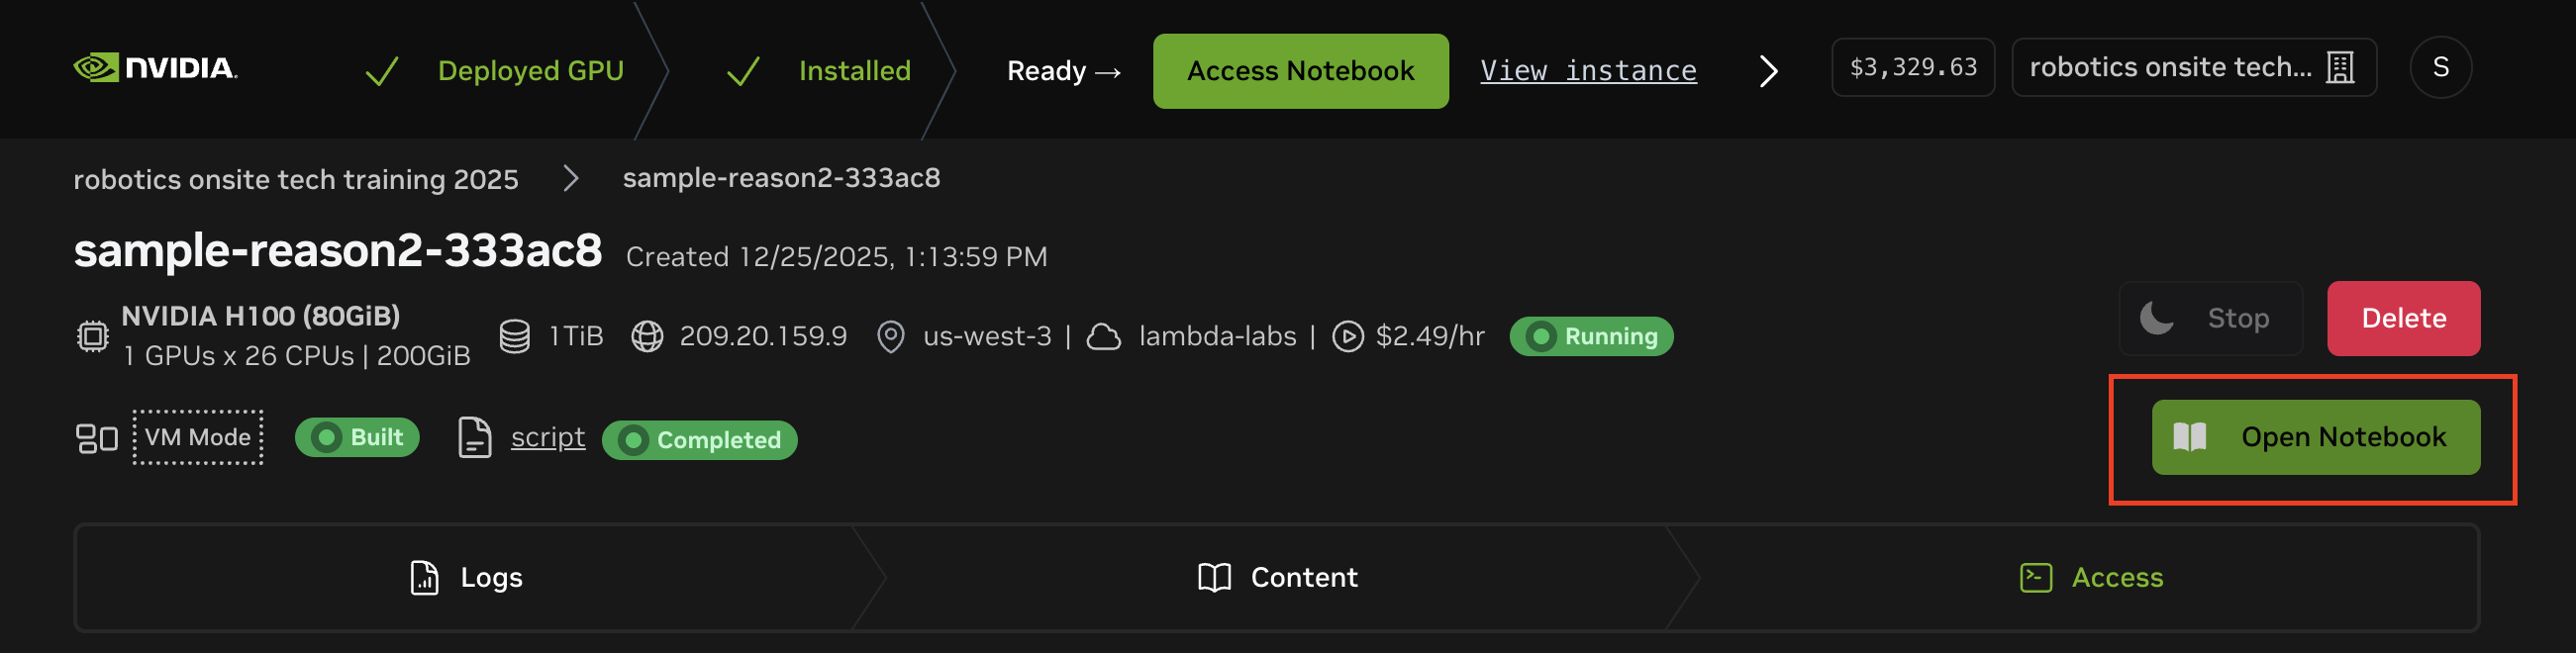Switch to the Content tab
The image size is (2576, 653).
click(1277, 578)
